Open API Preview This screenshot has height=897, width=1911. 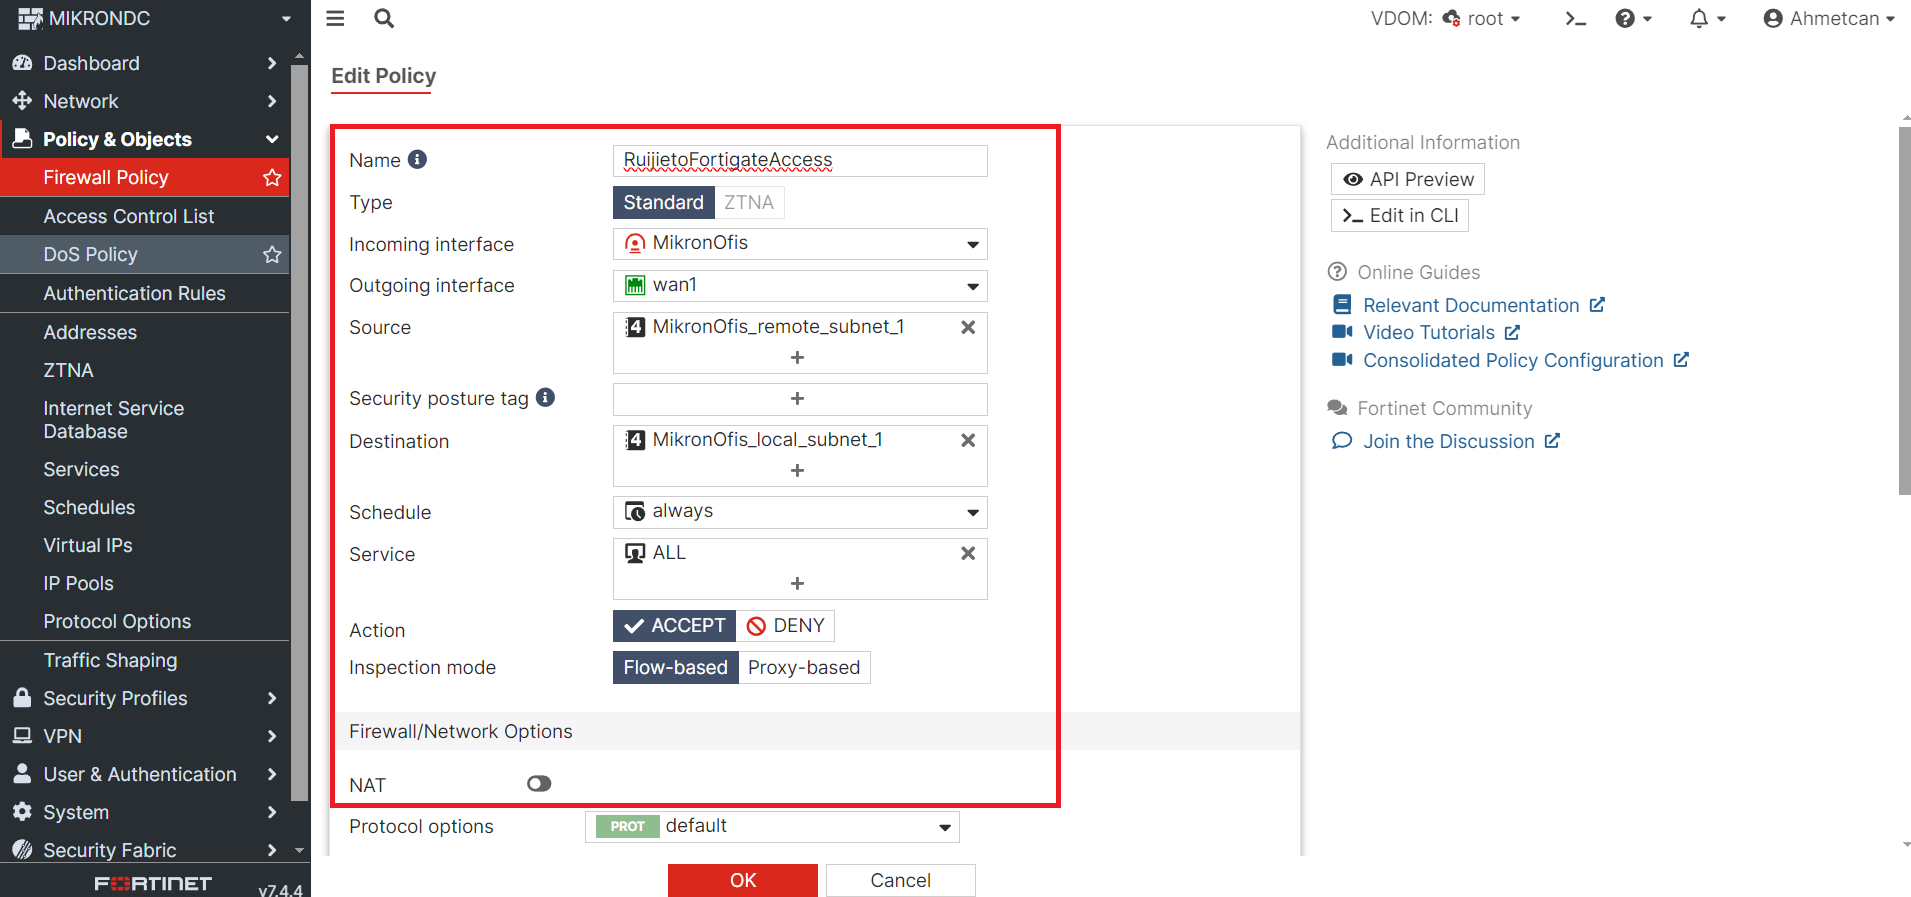tap(1408, 179)
